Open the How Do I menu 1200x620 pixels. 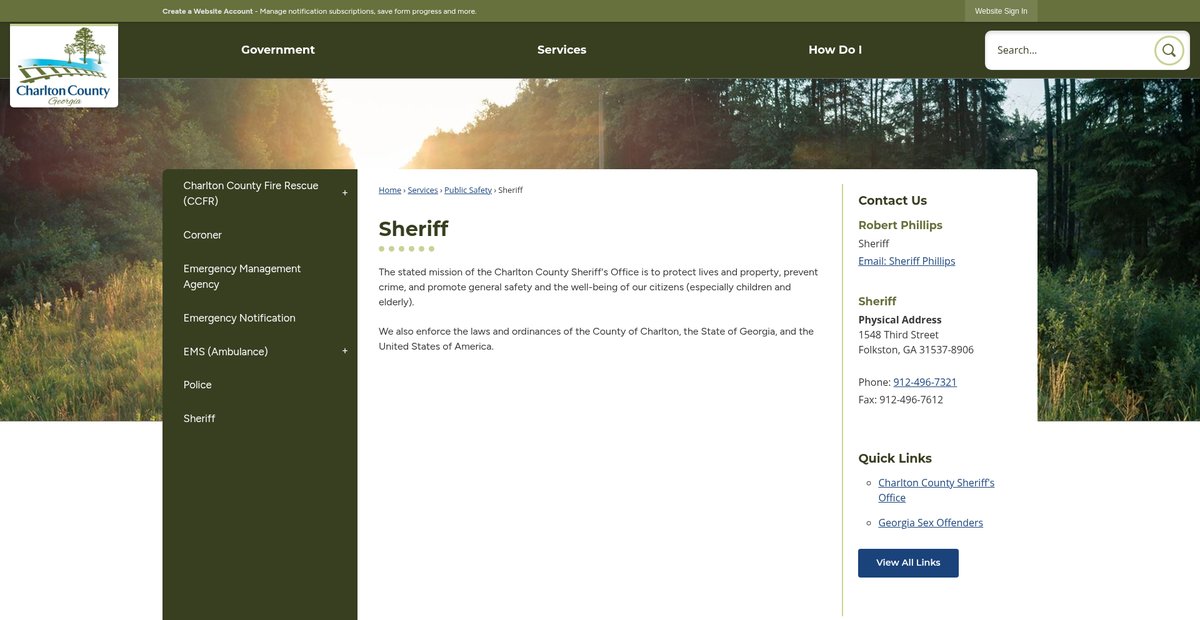coord(834,50)
